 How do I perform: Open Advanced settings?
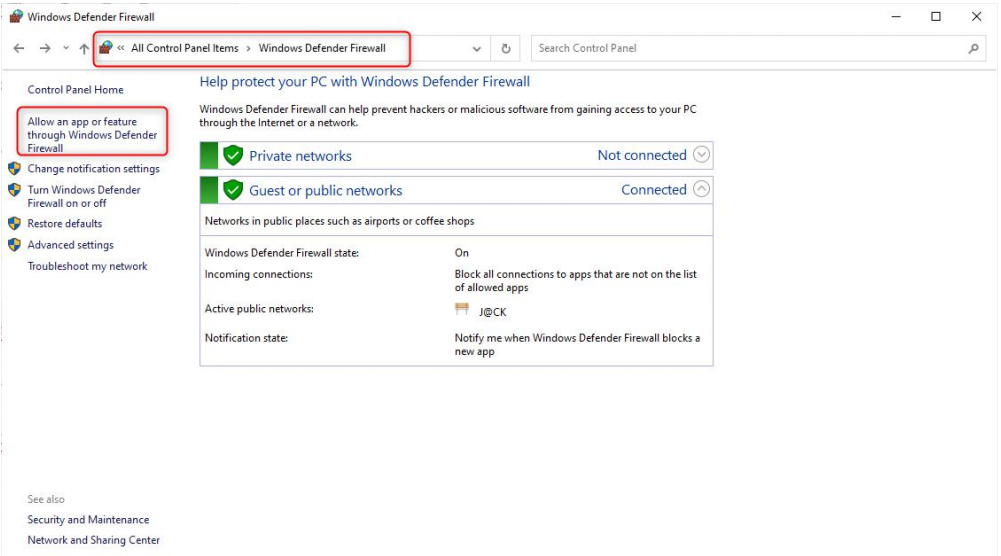(x=70, y=244)
